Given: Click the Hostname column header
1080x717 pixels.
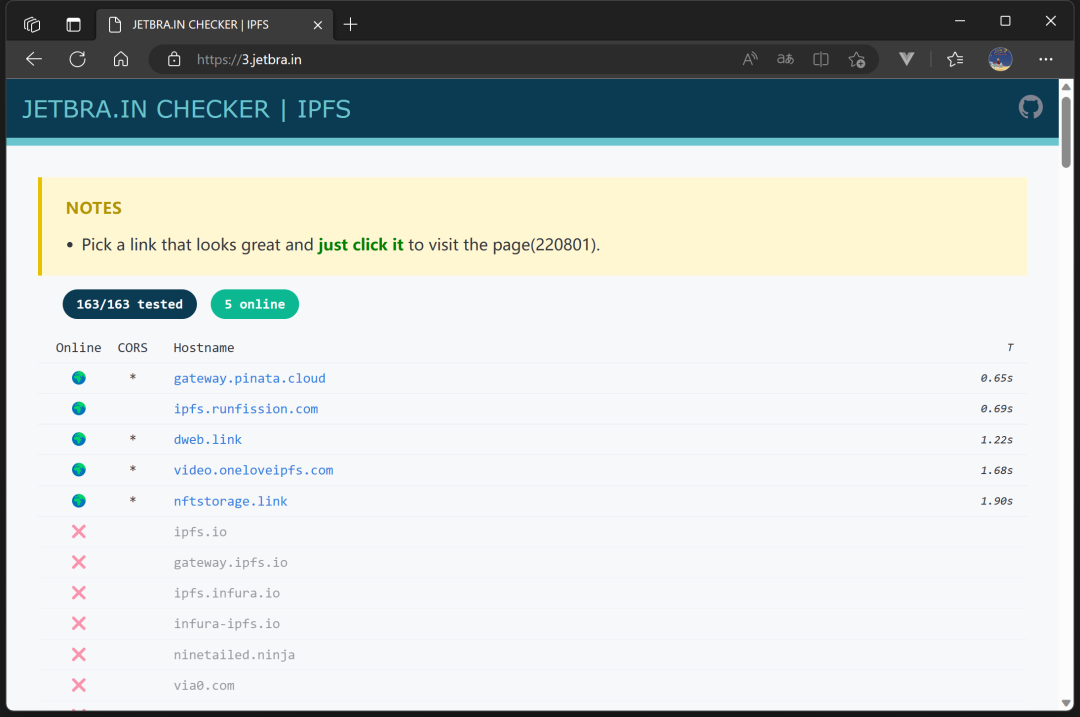Looking at the screenshot, I should (x=204, y=348).
